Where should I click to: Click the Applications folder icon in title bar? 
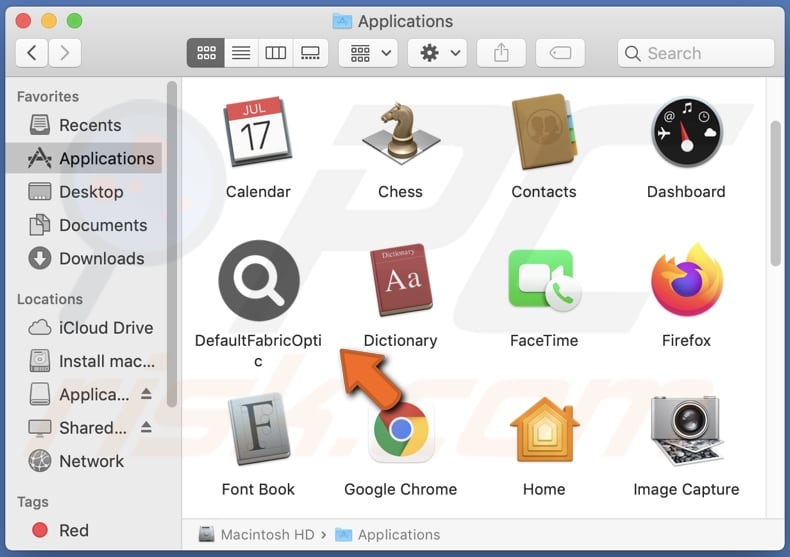point(343,21)
